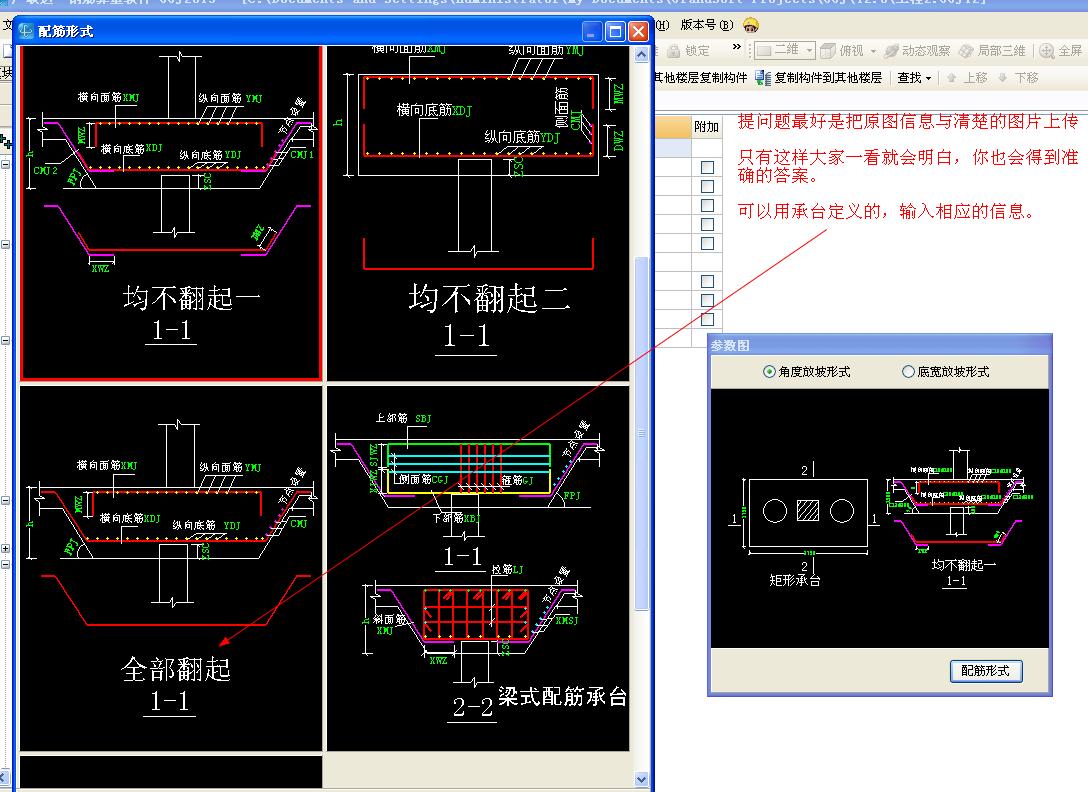
Task: Click the 下移 move down arrow
Action: 1018,78
